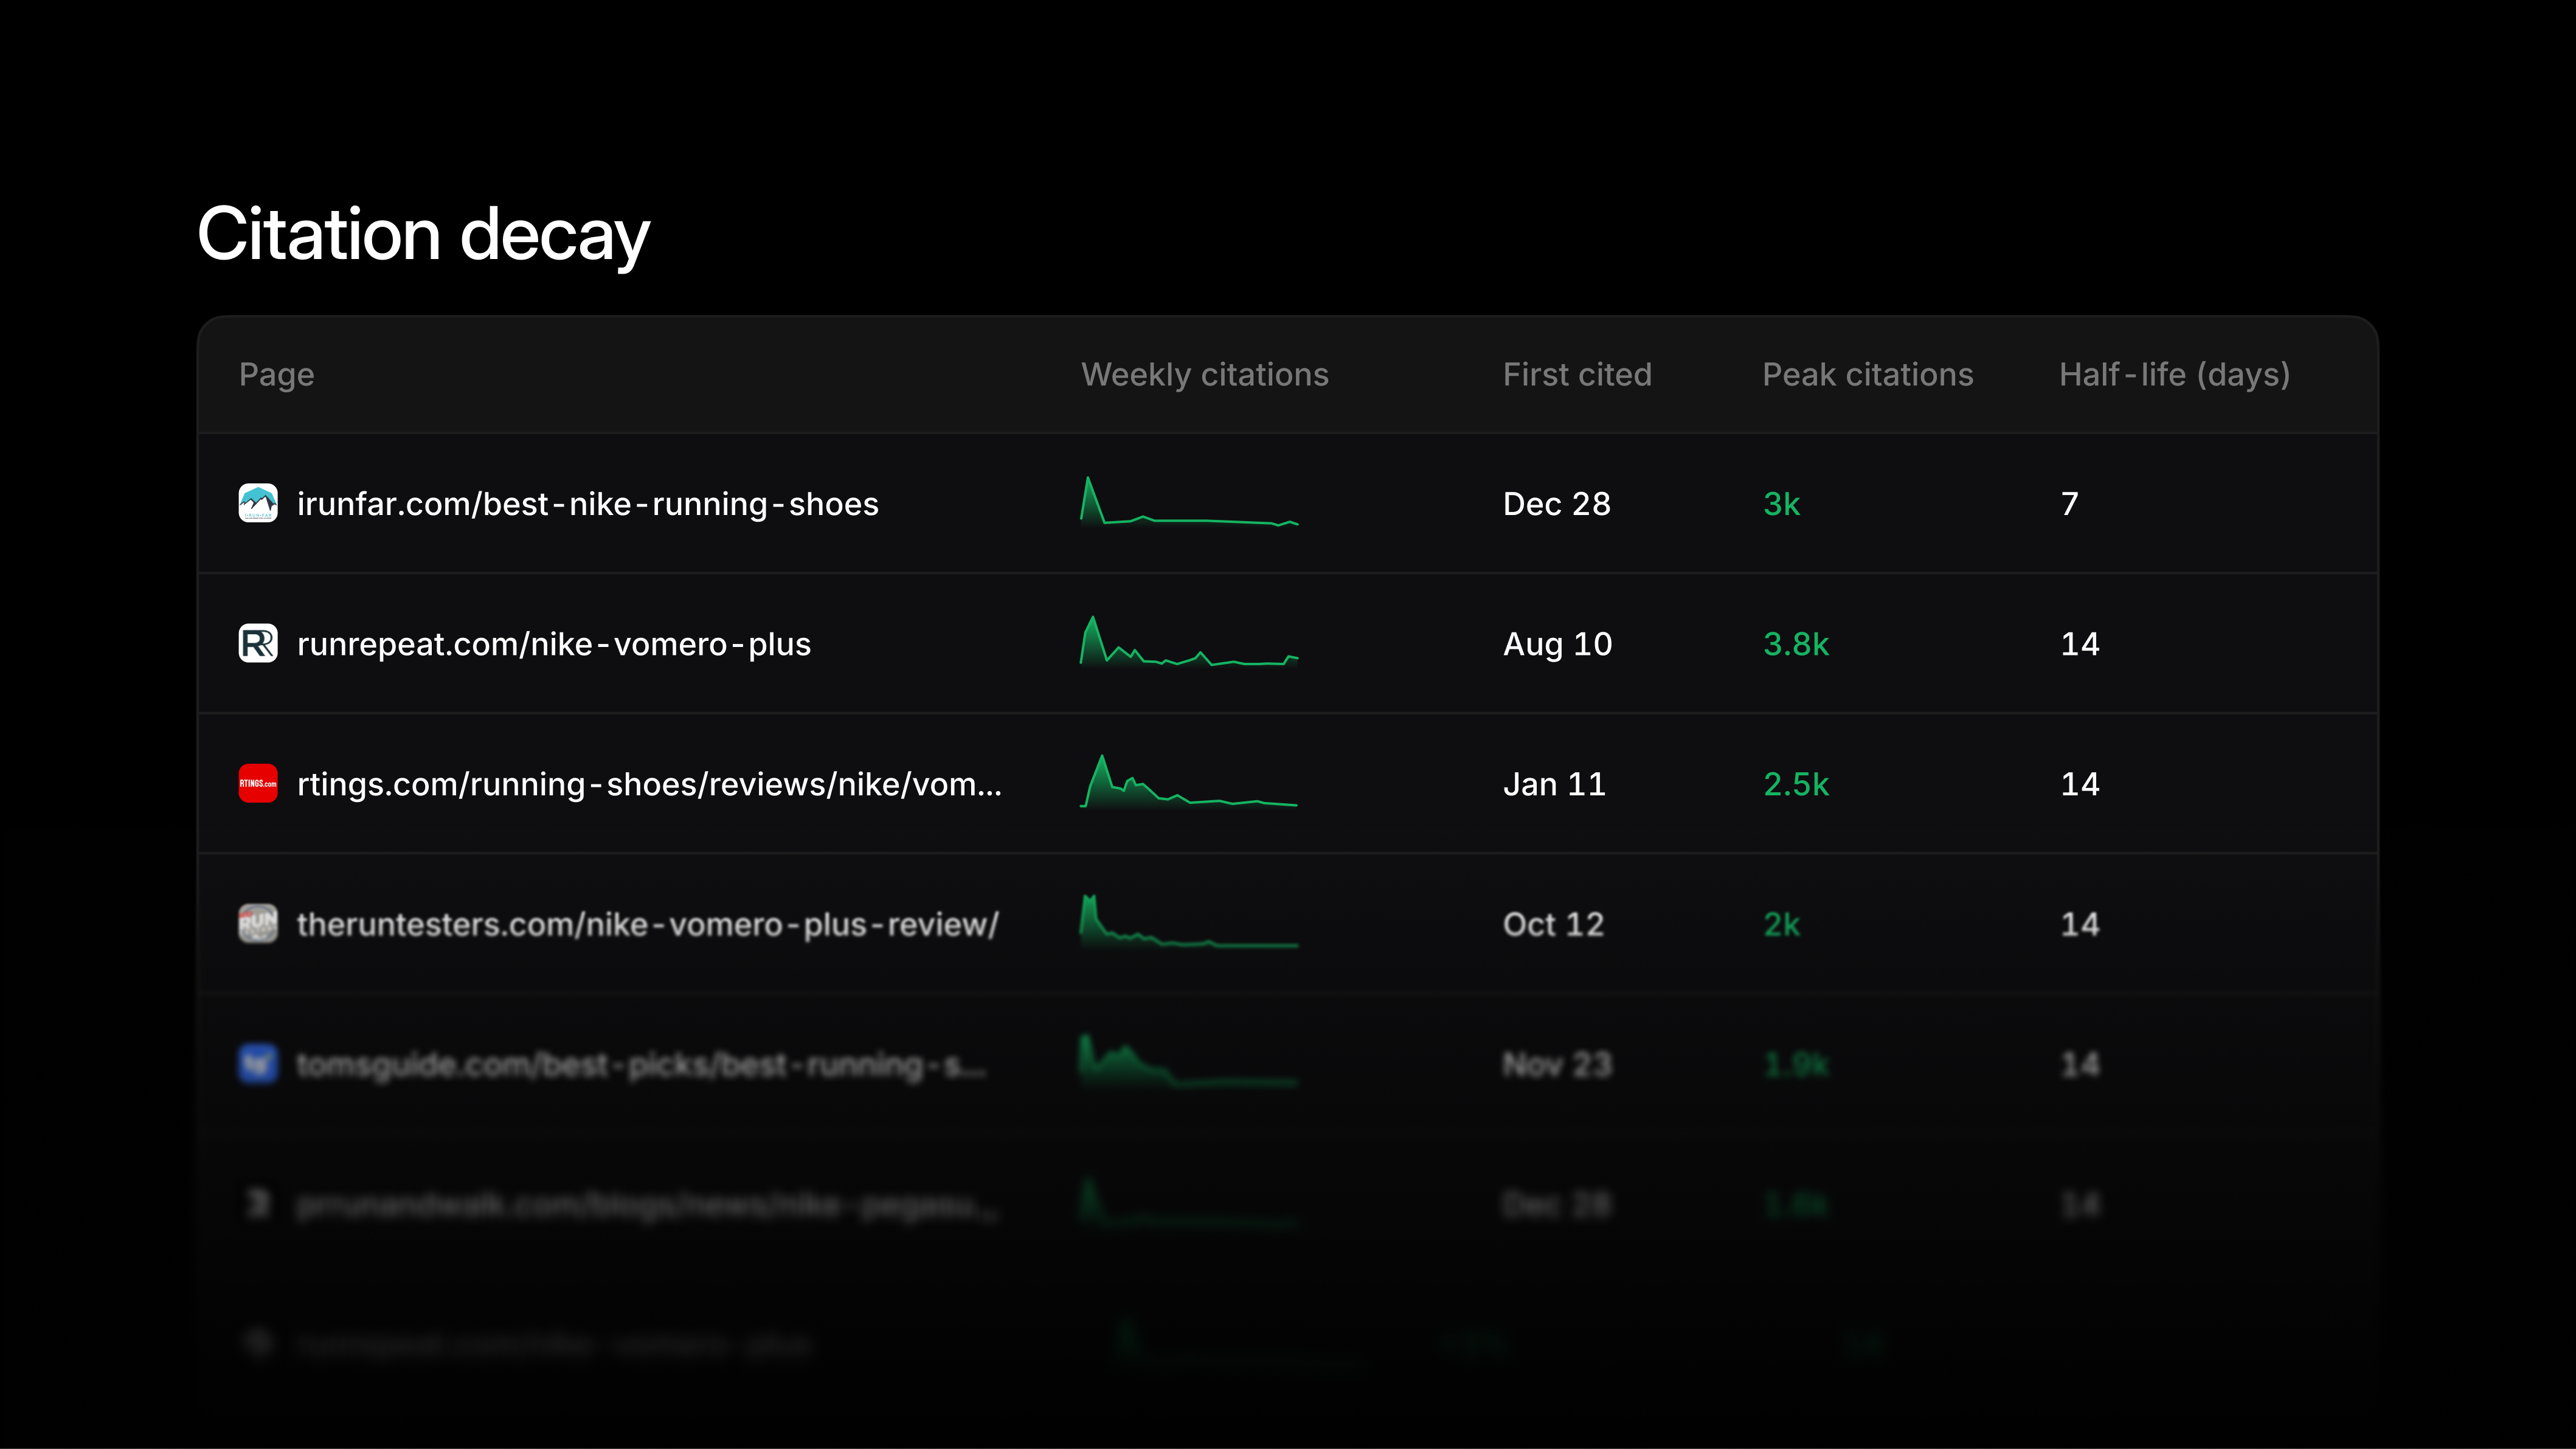Sort by Peak citations column header

(x=1868, y=374)
